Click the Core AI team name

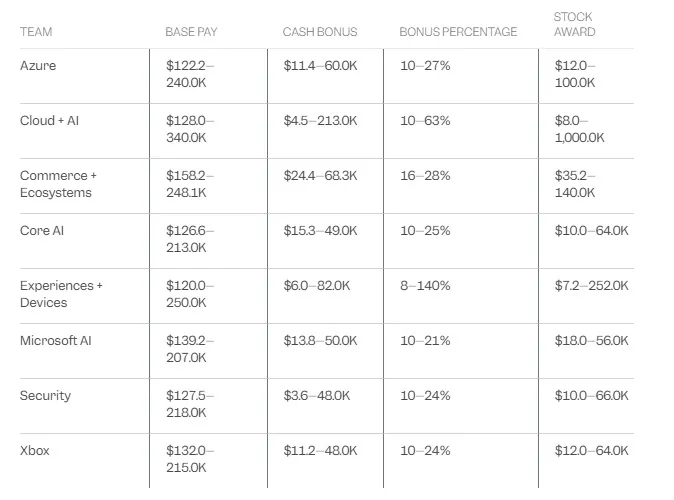tap(42, 231)
